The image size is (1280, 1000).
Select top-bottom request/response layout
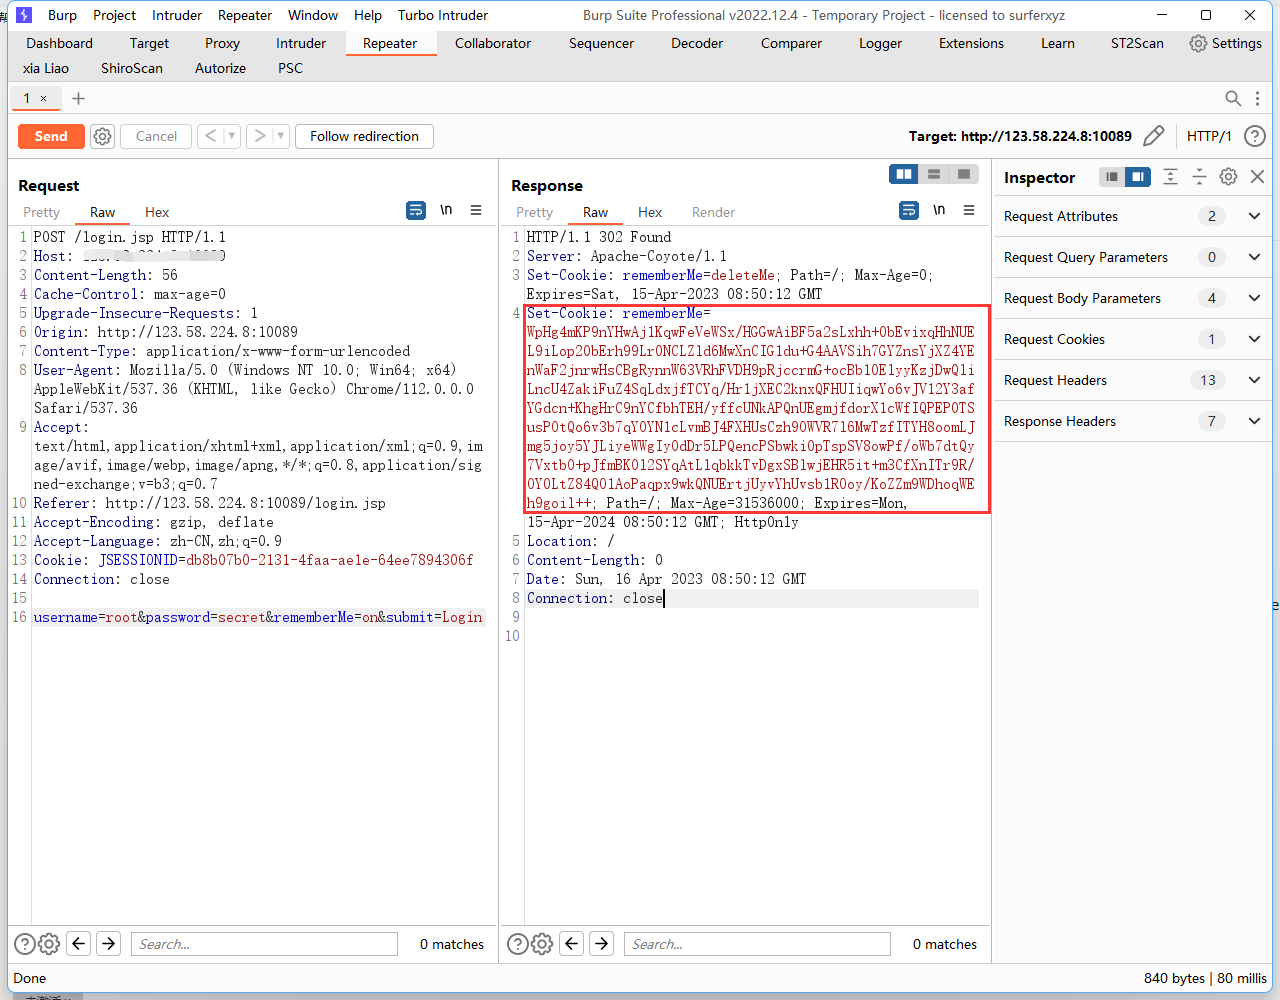[x=934, y=174]
